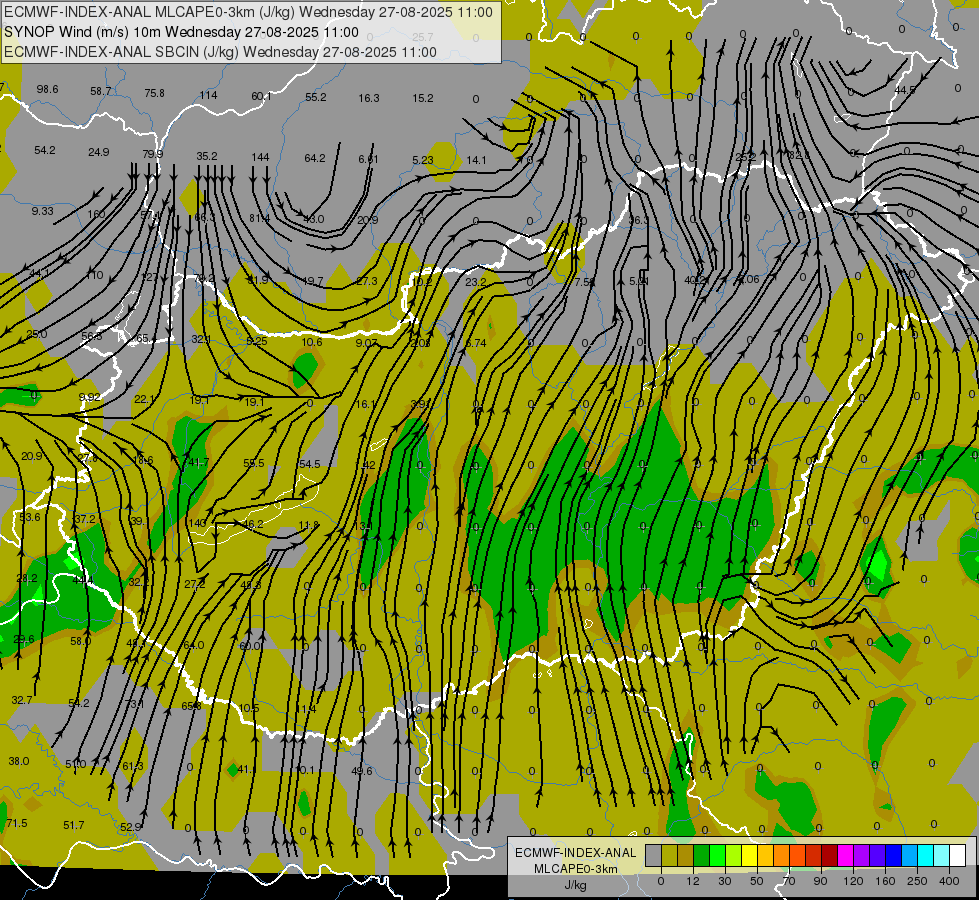This screenshot has width=979, height=900.
Task: Click the J/kg unit label in the legend
Action: tap(575, 885)
